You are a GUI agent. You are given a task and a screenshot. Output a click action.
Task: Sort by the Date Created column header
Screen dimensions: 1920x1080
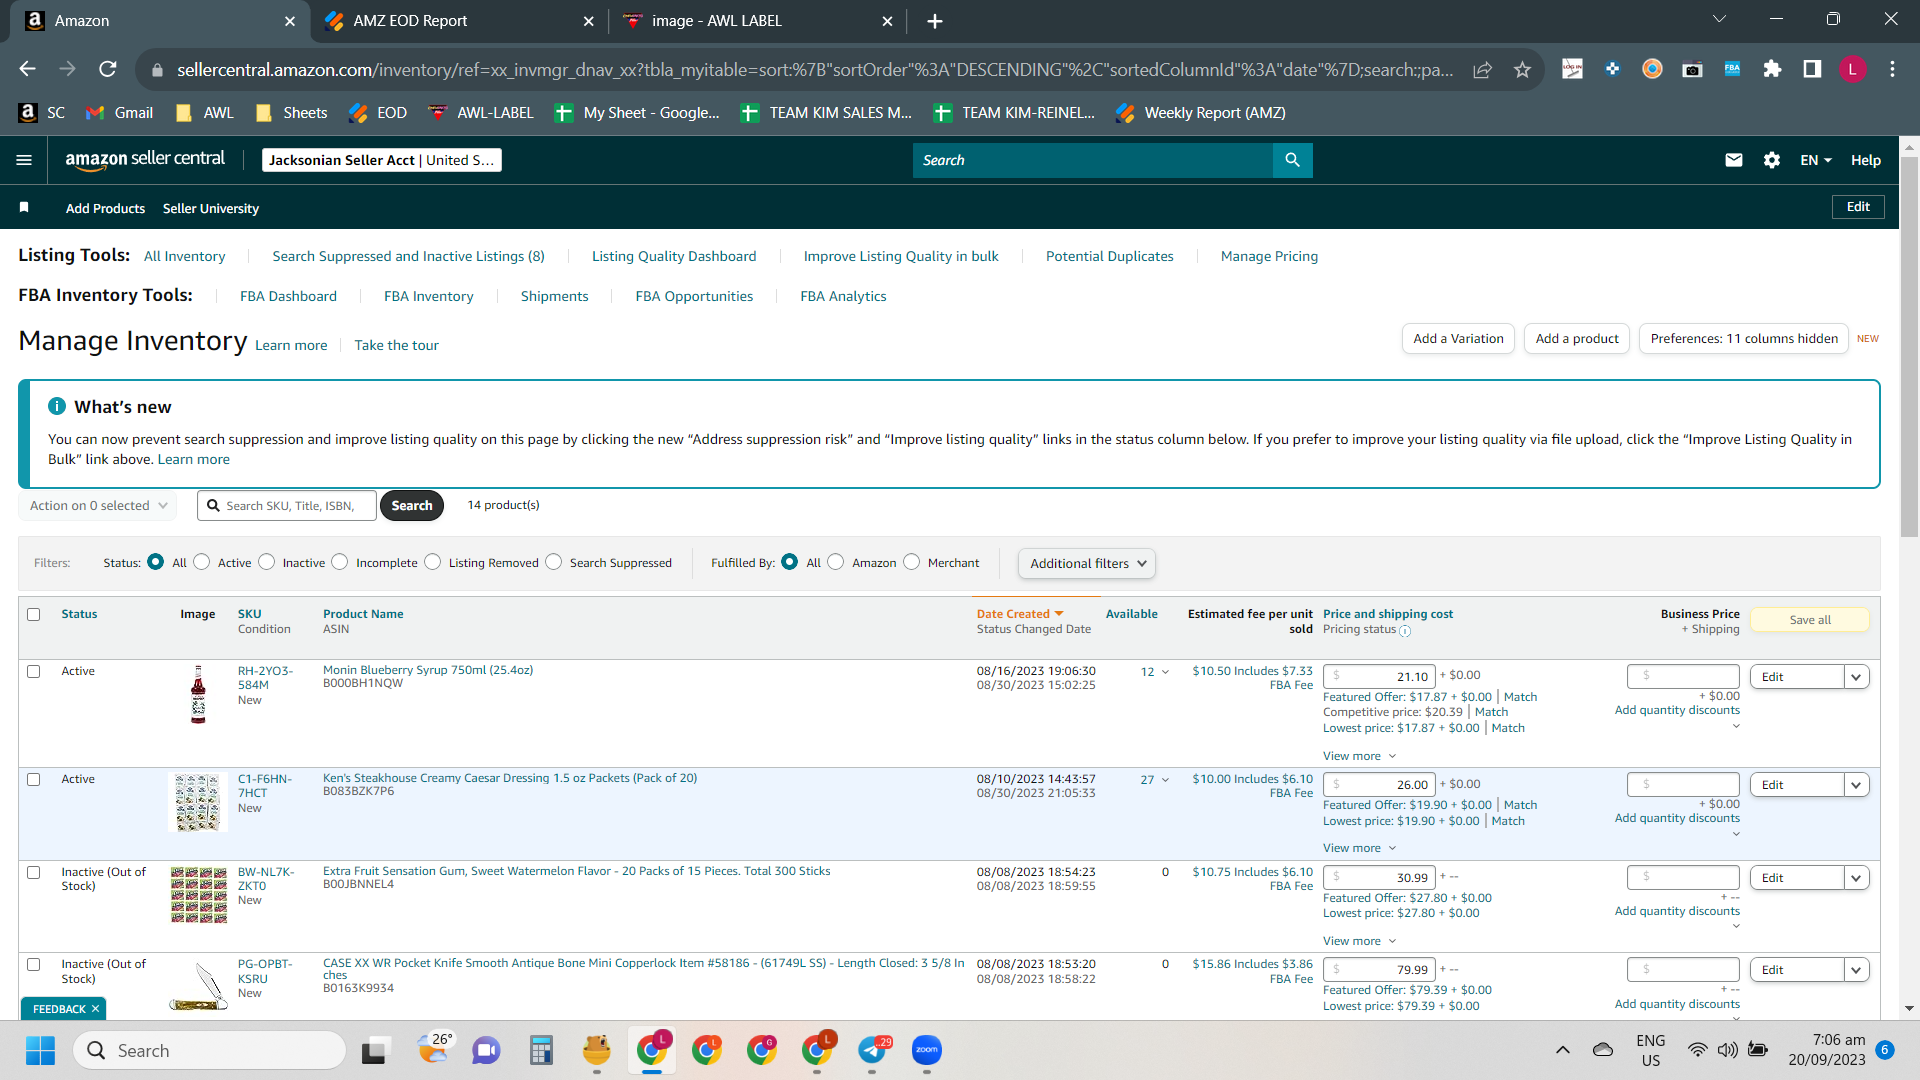point(1020,614)
